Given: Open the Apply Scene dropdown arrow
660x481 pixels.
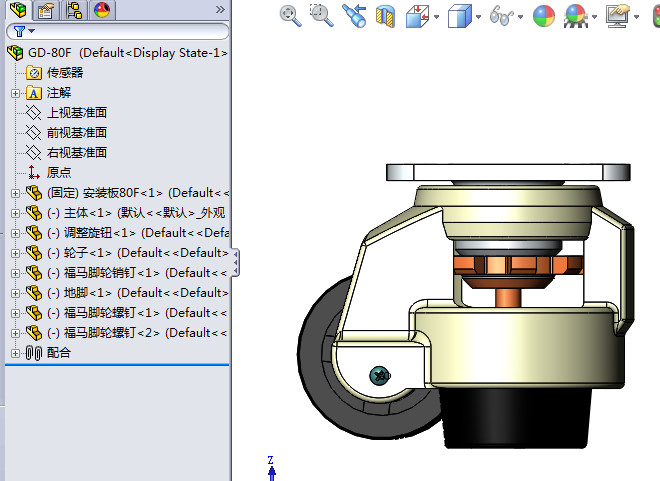Looking at the screenshot, I should click(x=594, y=17).
